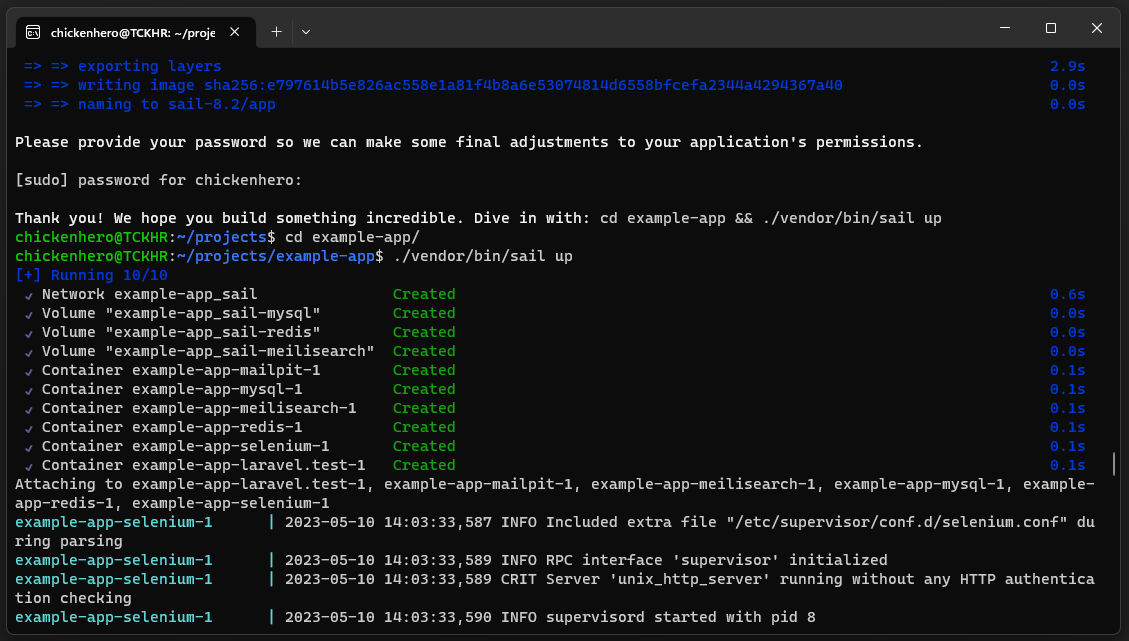Click the checkmark beside Container example-app-mailpit-1
Image resolution: width=1129 pixels, height=641 pixels.
28,370
